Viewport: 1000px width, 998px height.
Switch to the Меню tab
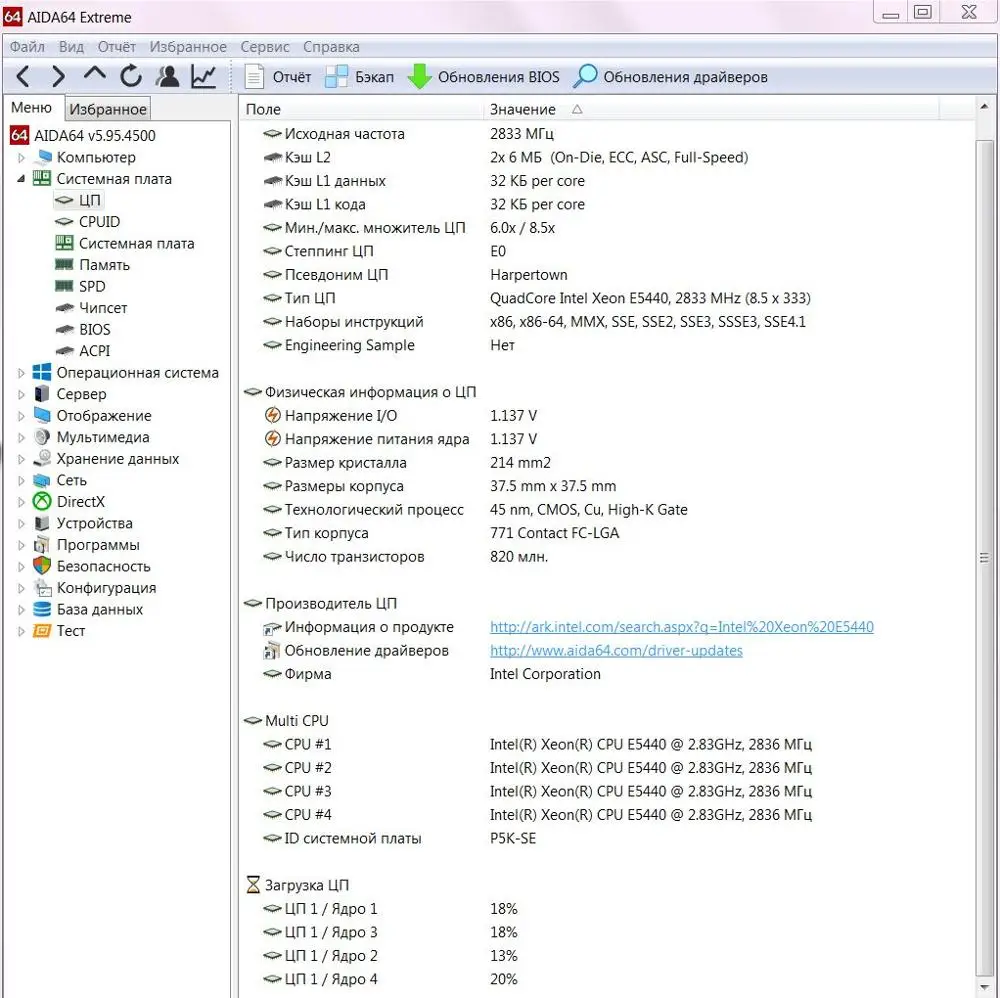tap(31, 108)
